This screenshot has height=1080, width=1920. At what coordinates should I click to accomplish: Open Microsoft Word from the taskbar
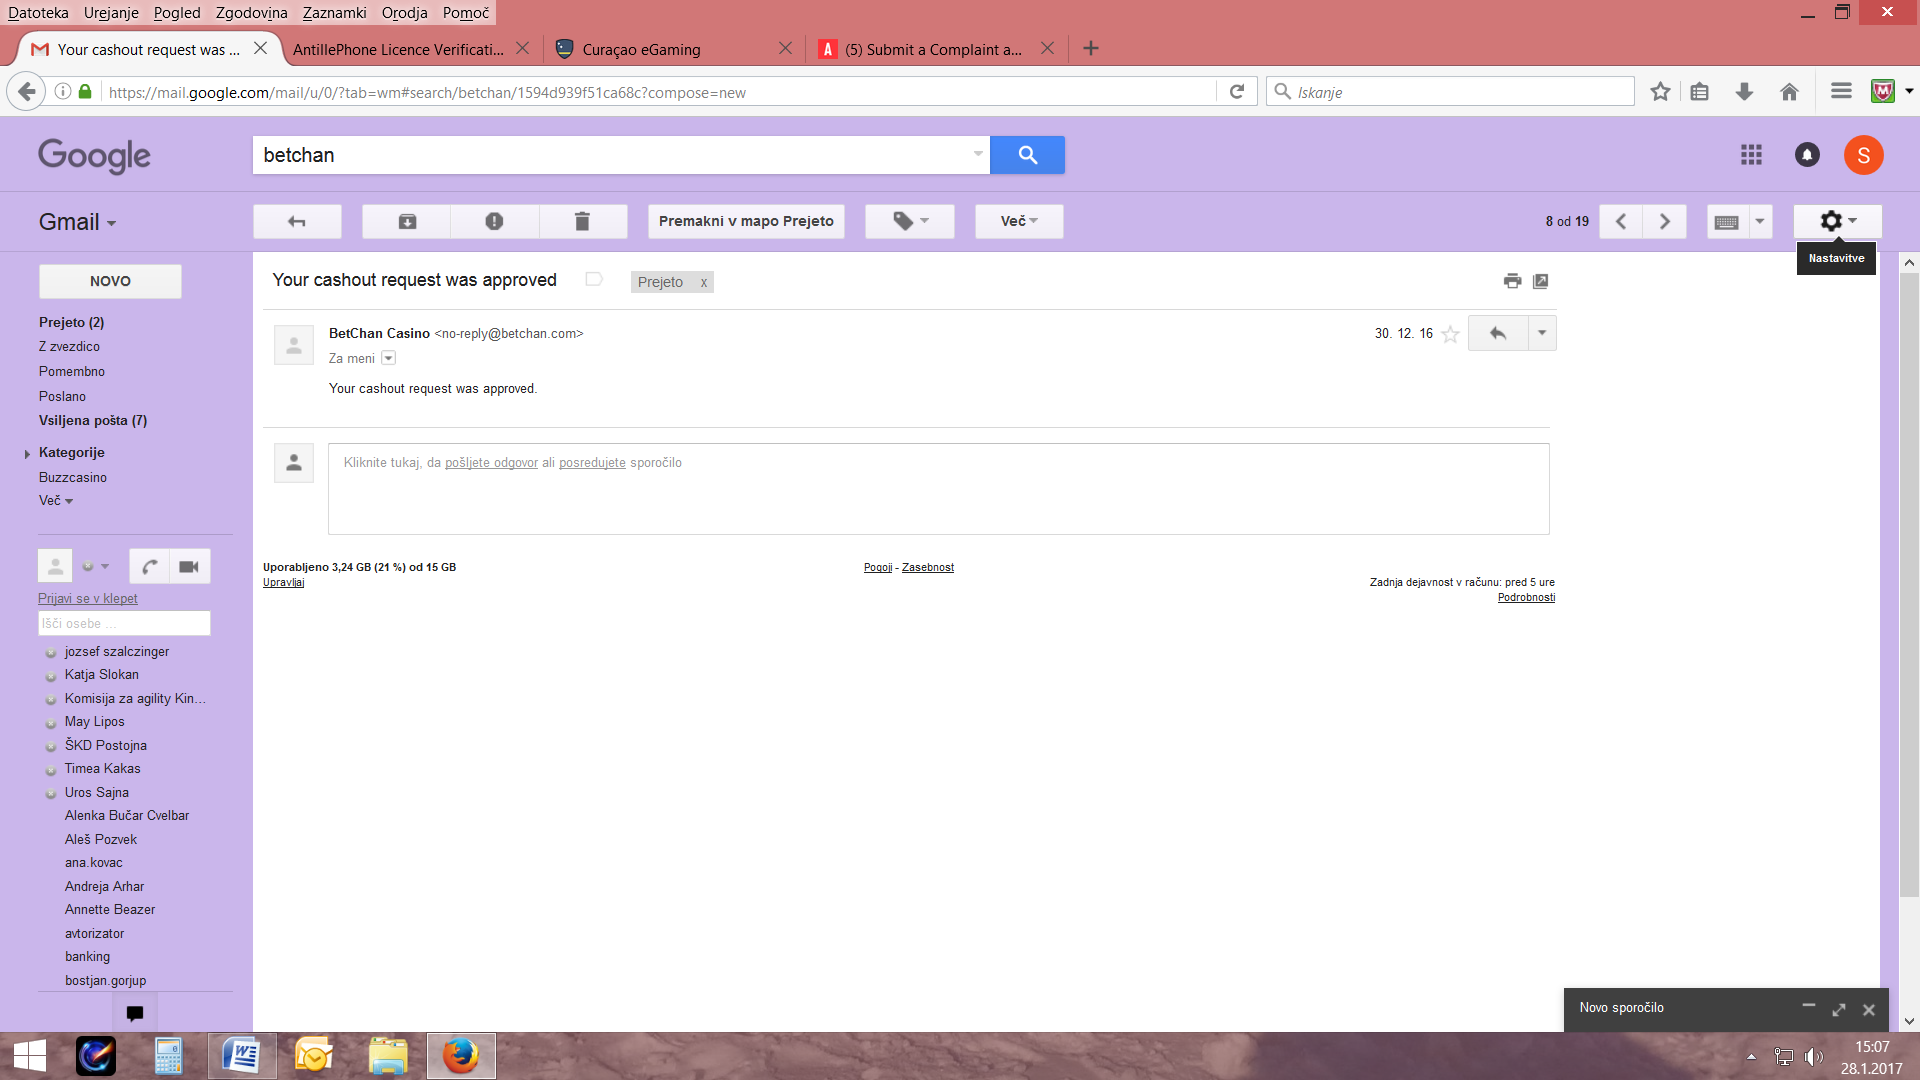(242, 1055)
